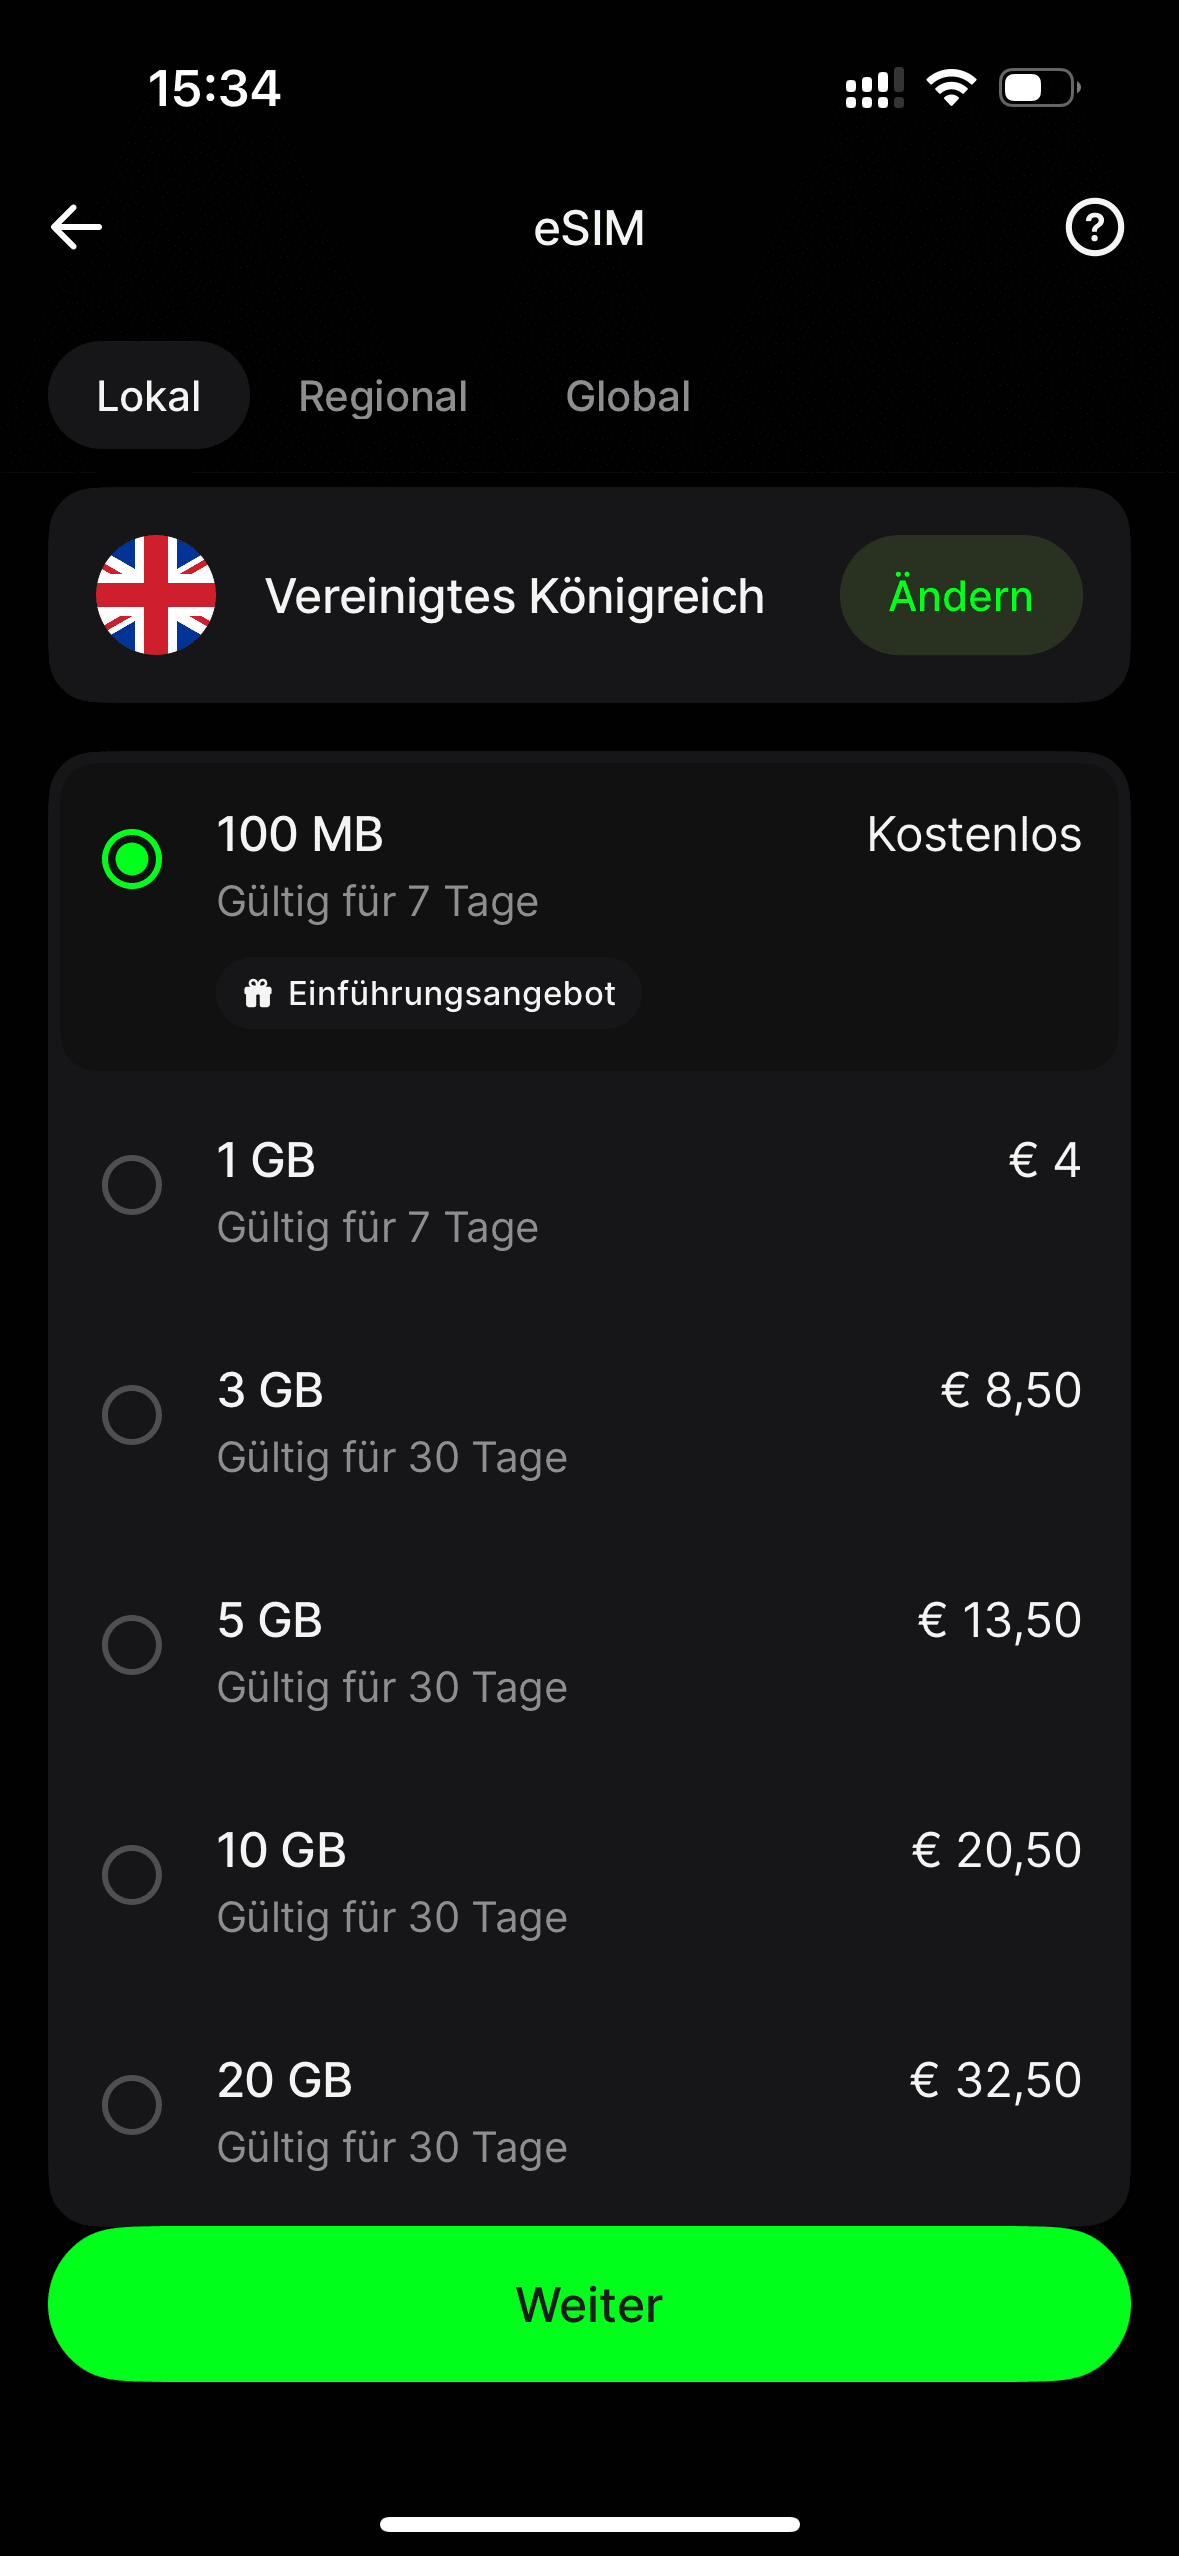Tap the gift icon on Einführungsangebot badge
Screen dimensions: 1179x2556
click(x=258, y=993)
